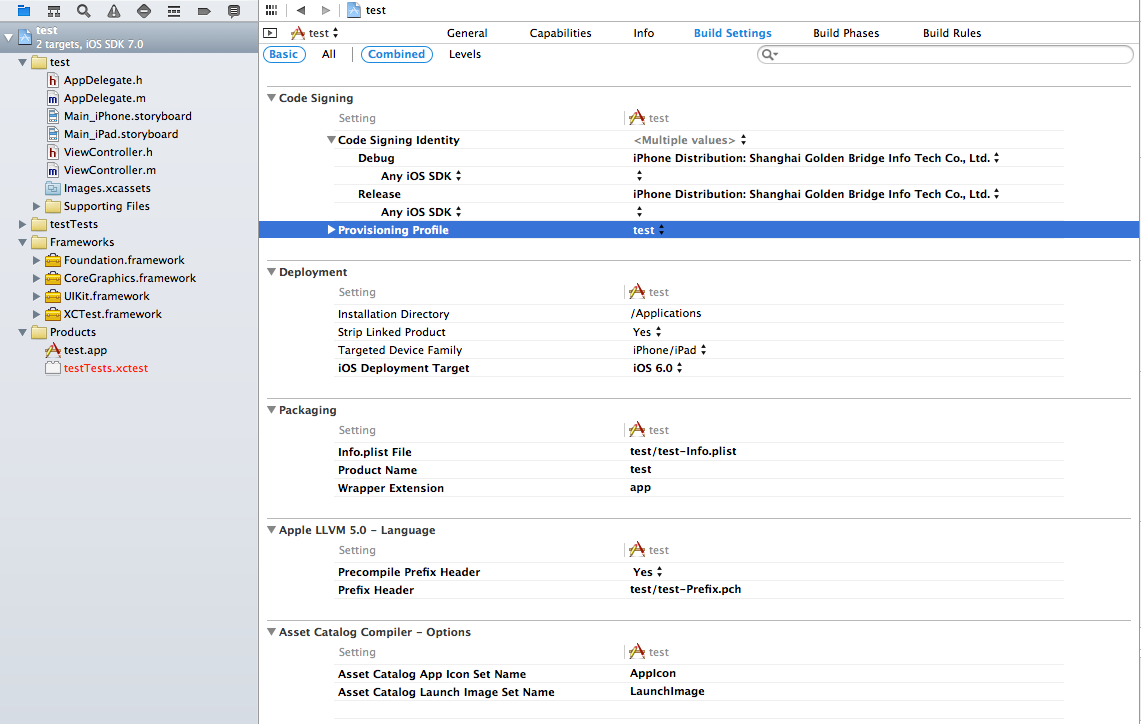Collapse the Code Signing section
The height and width of the screenshot is (724, 1141).
tap(270, 98)
